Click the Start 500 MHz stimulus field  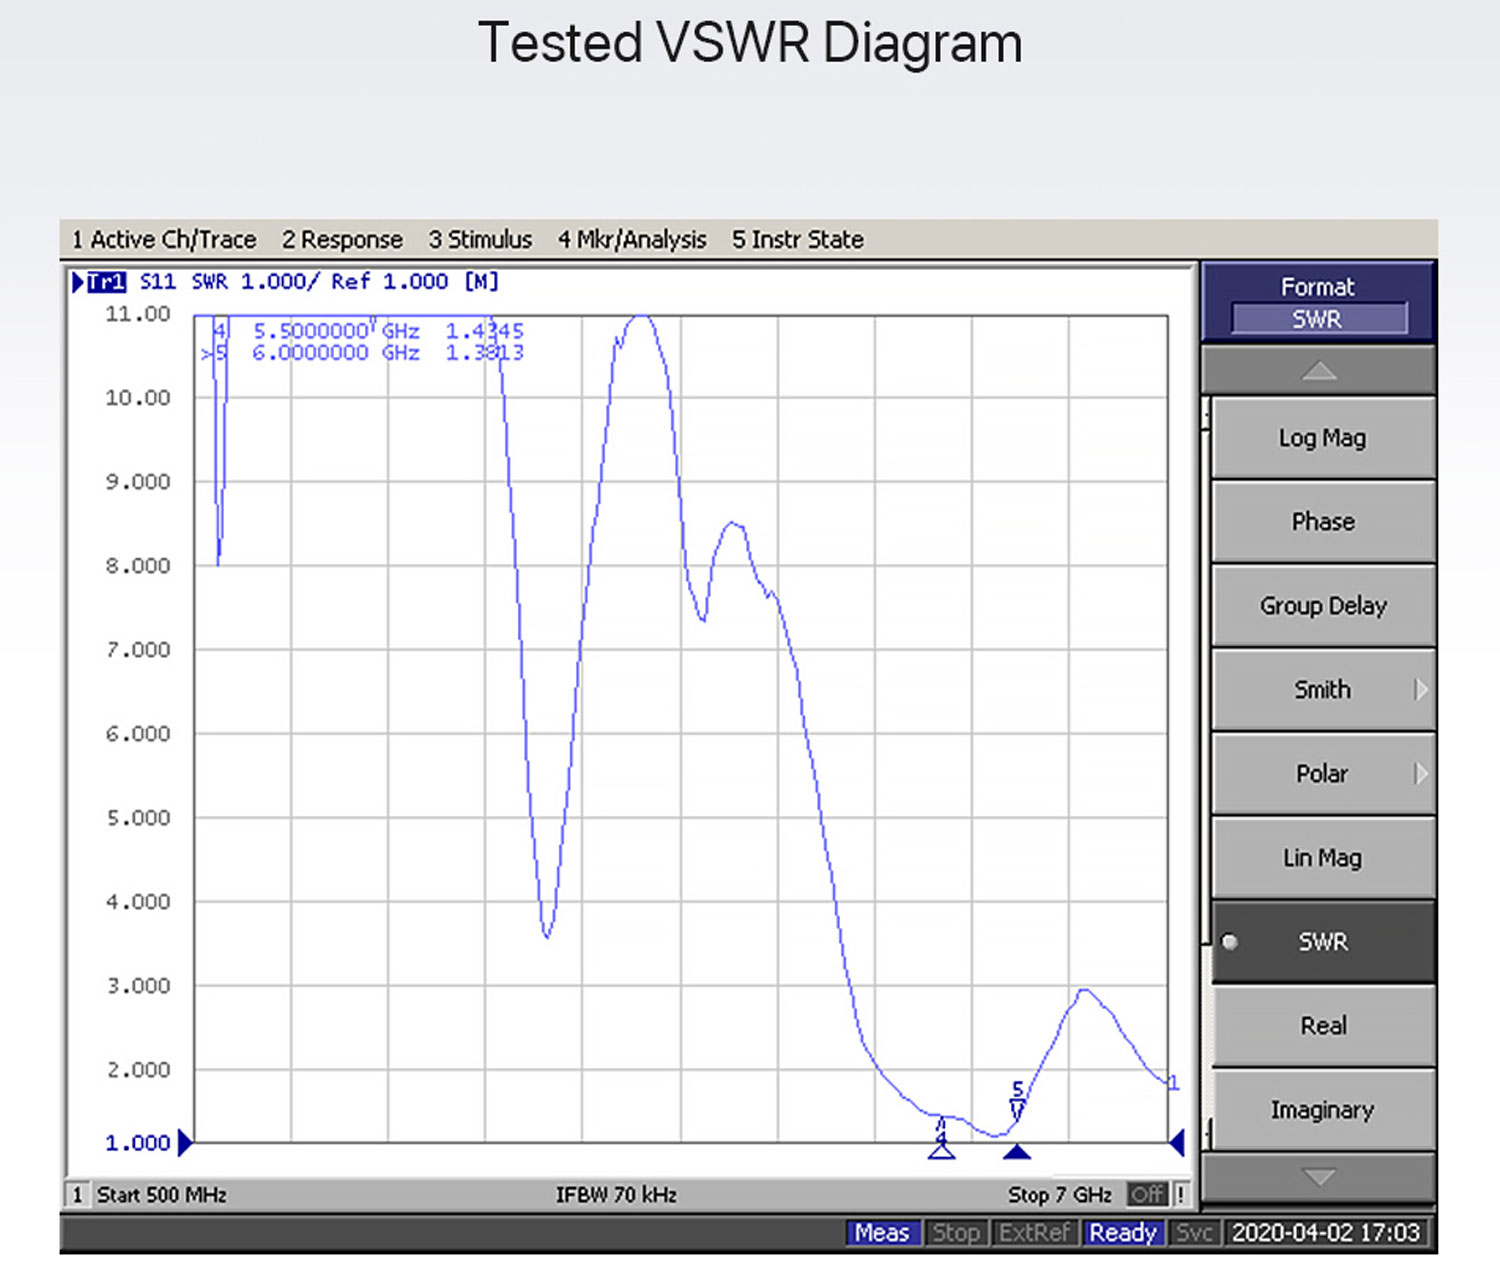click(x=161, y=1195)
